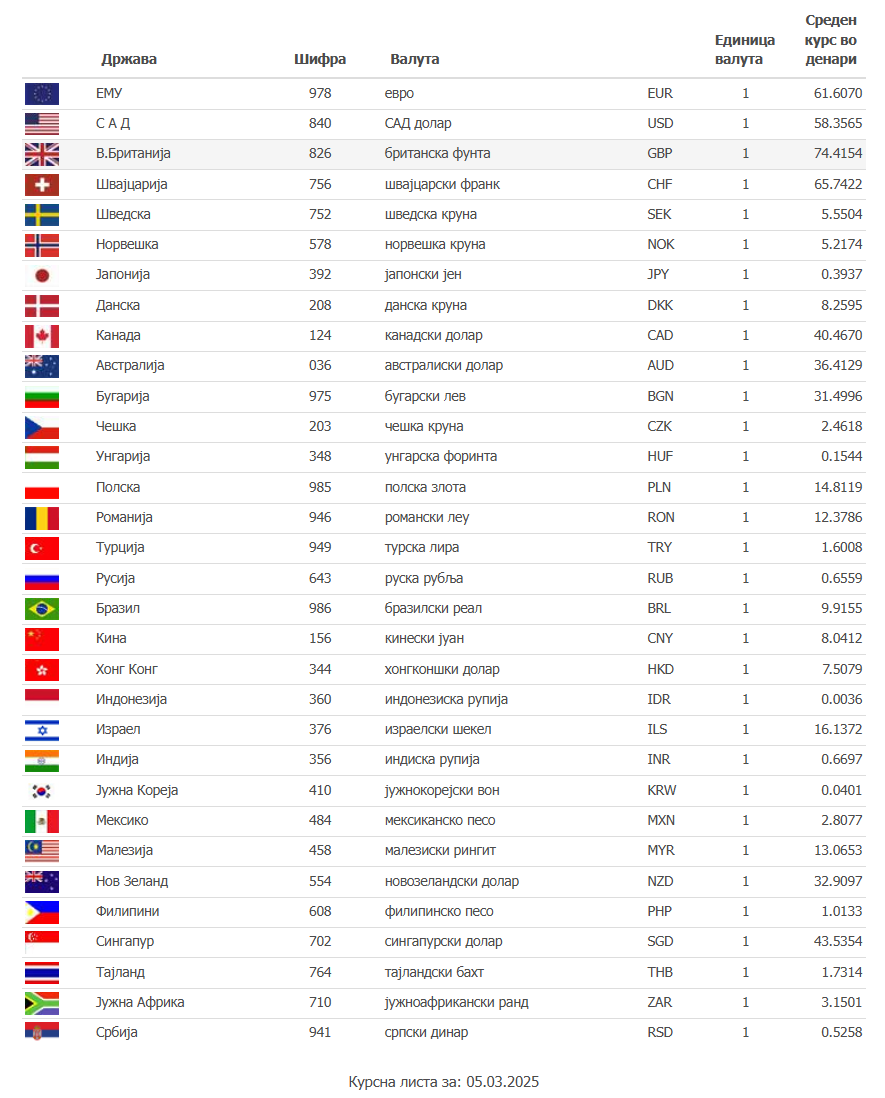885x1098 pixels.
Task: Click the Шифра column header
Action: (x=320, y=59)
